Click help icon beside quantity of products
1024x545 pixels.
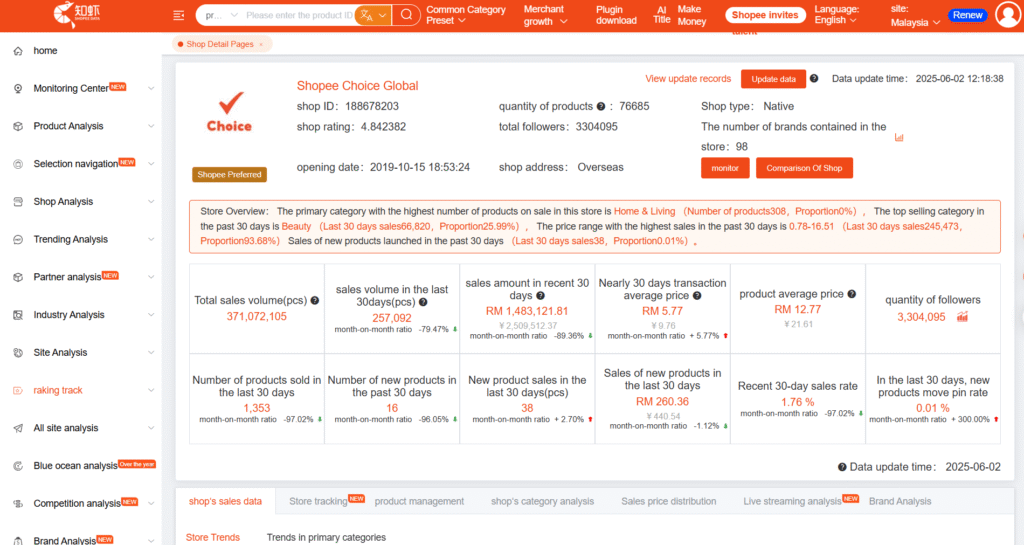pos(601,106)
